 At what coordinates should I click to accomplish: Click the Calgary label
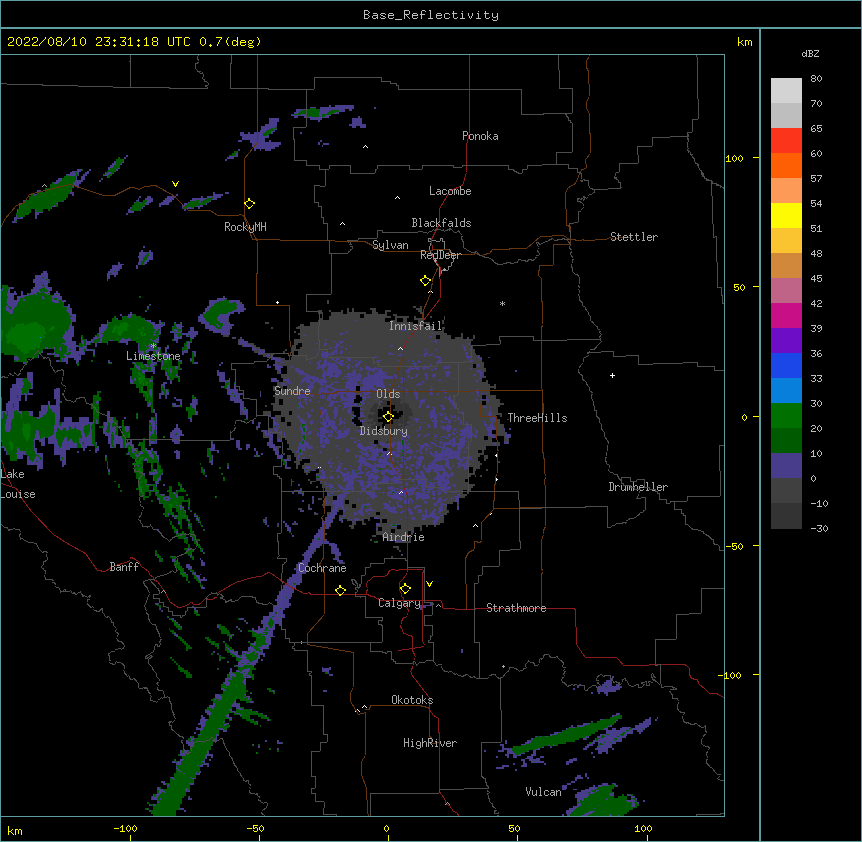(x=399, y=603)
